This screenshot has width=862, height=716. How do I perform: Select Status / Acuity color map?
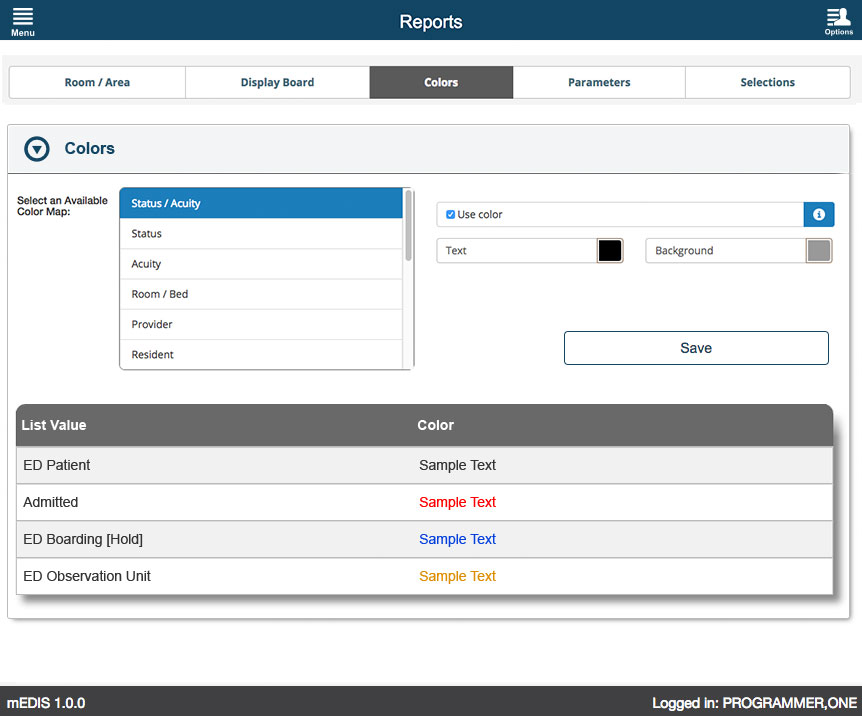[x=261, y=203]
